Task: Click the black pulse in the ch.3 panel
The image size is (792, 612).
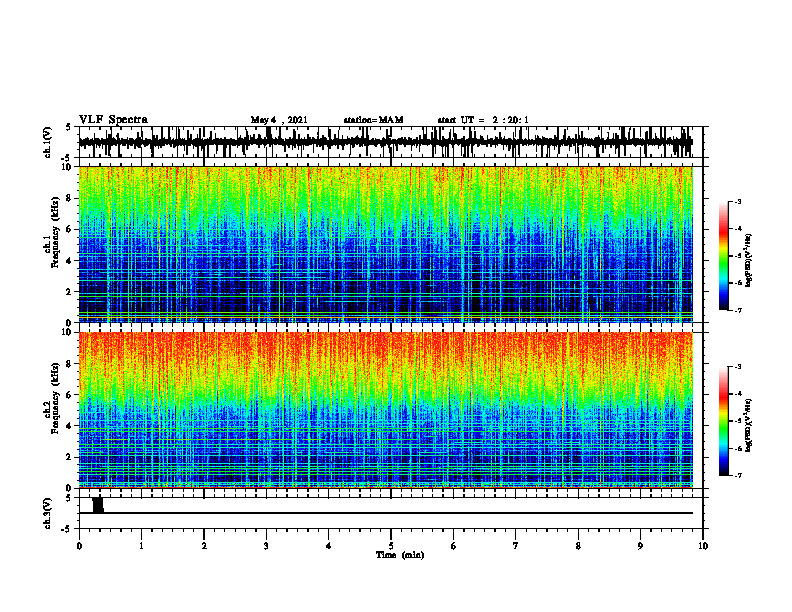Action: click(98, 505)
